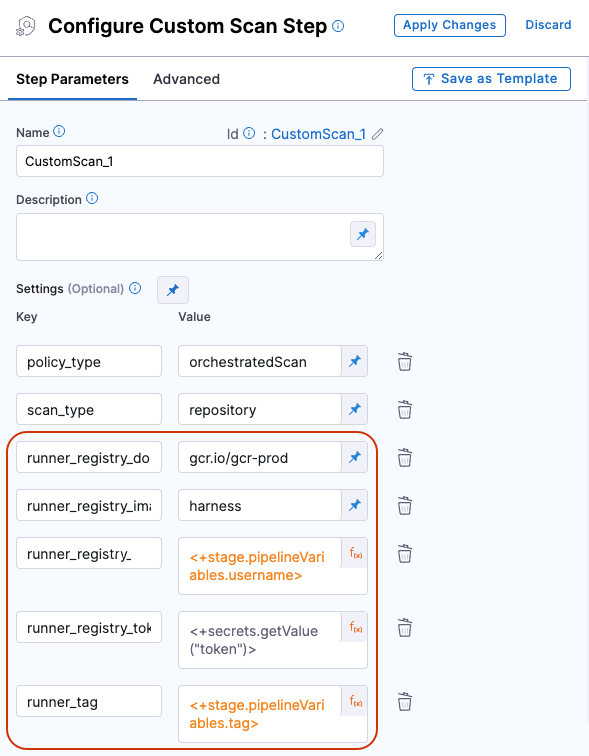Open expression selector for secrets token value
Screen dimensions: 589x756
356,628
